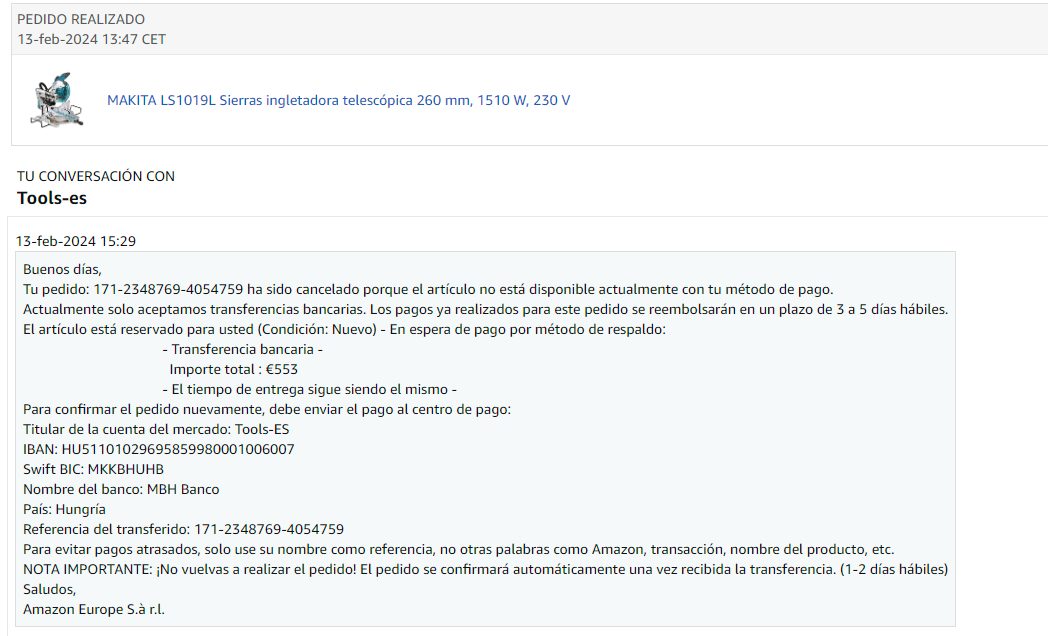Viewport: 1048px width, 636px height.
Task: Click the 'Importe total : €553' line
Action: (x=233, y=369)
